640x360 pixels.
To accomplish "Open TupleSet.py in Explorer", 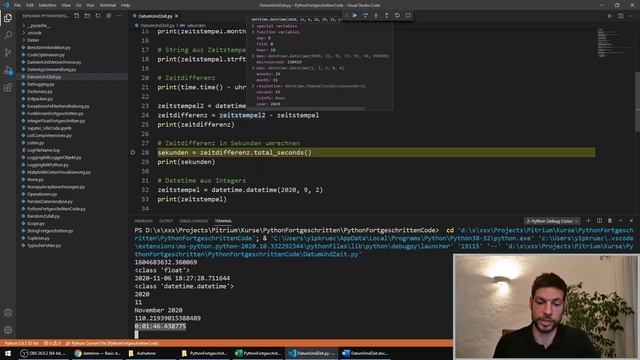I will [38, 238].
